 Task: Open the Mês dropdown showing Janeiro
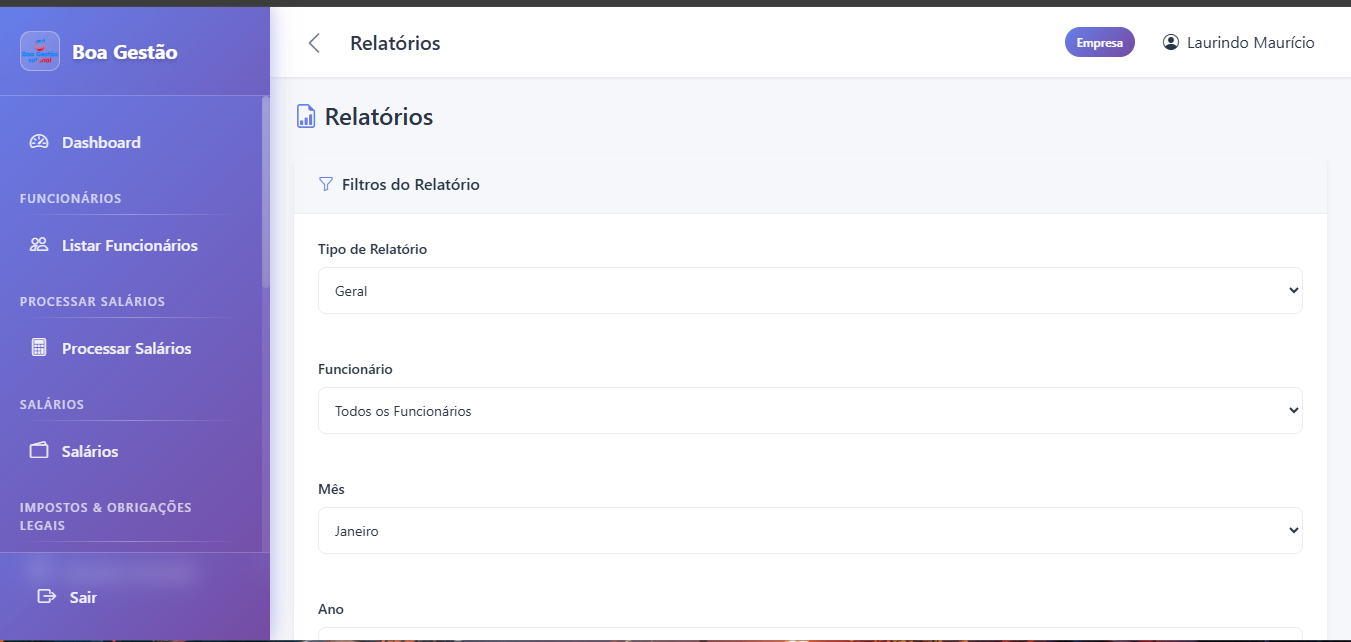click(x=810, y=531)
